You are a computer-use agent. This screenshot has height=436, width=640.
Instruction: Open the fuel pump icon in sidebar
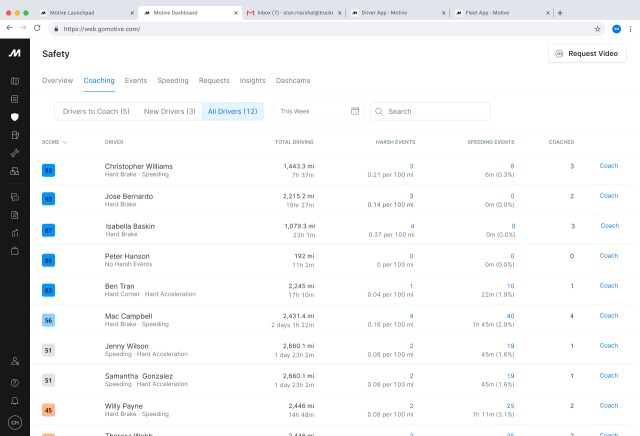(14, 135)
